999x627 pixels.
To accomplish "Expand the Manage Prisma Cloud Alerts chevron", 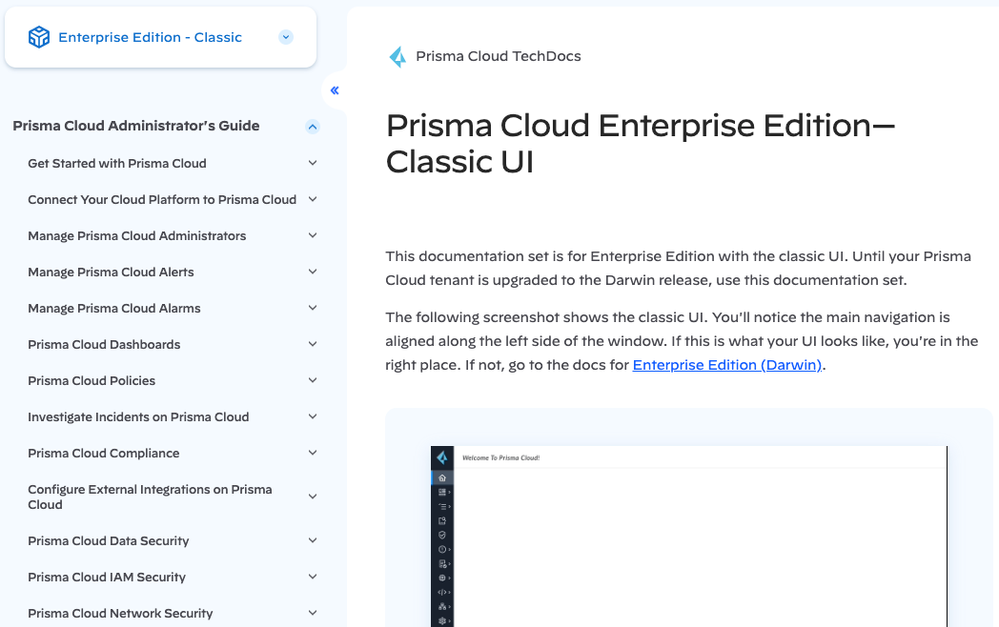I will [313, 272].
